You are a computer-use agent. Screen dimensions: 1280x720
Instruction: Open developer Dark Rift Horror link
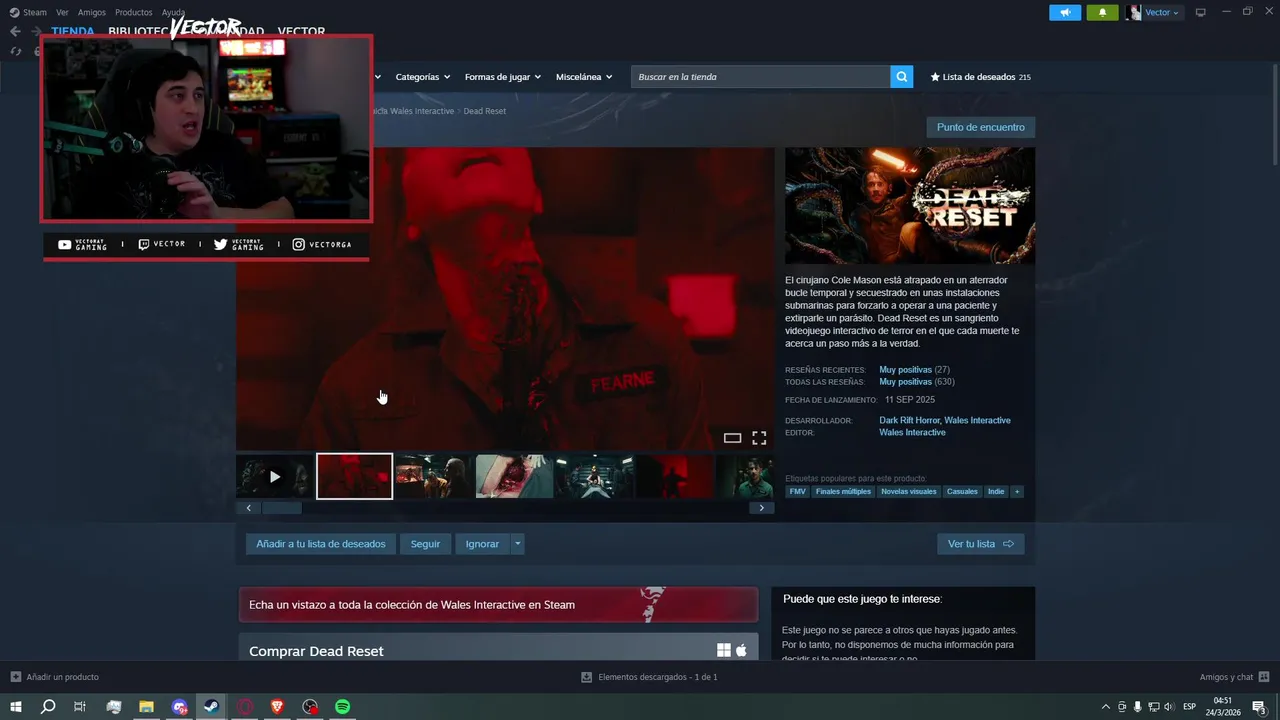[909, 421]
